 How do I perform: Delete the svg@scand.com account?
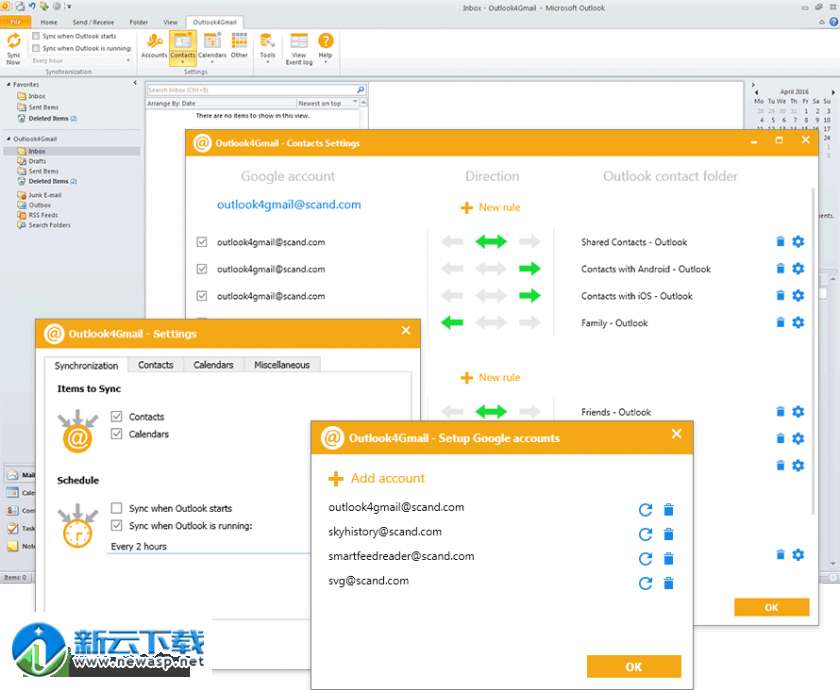(x=669, y=584)
